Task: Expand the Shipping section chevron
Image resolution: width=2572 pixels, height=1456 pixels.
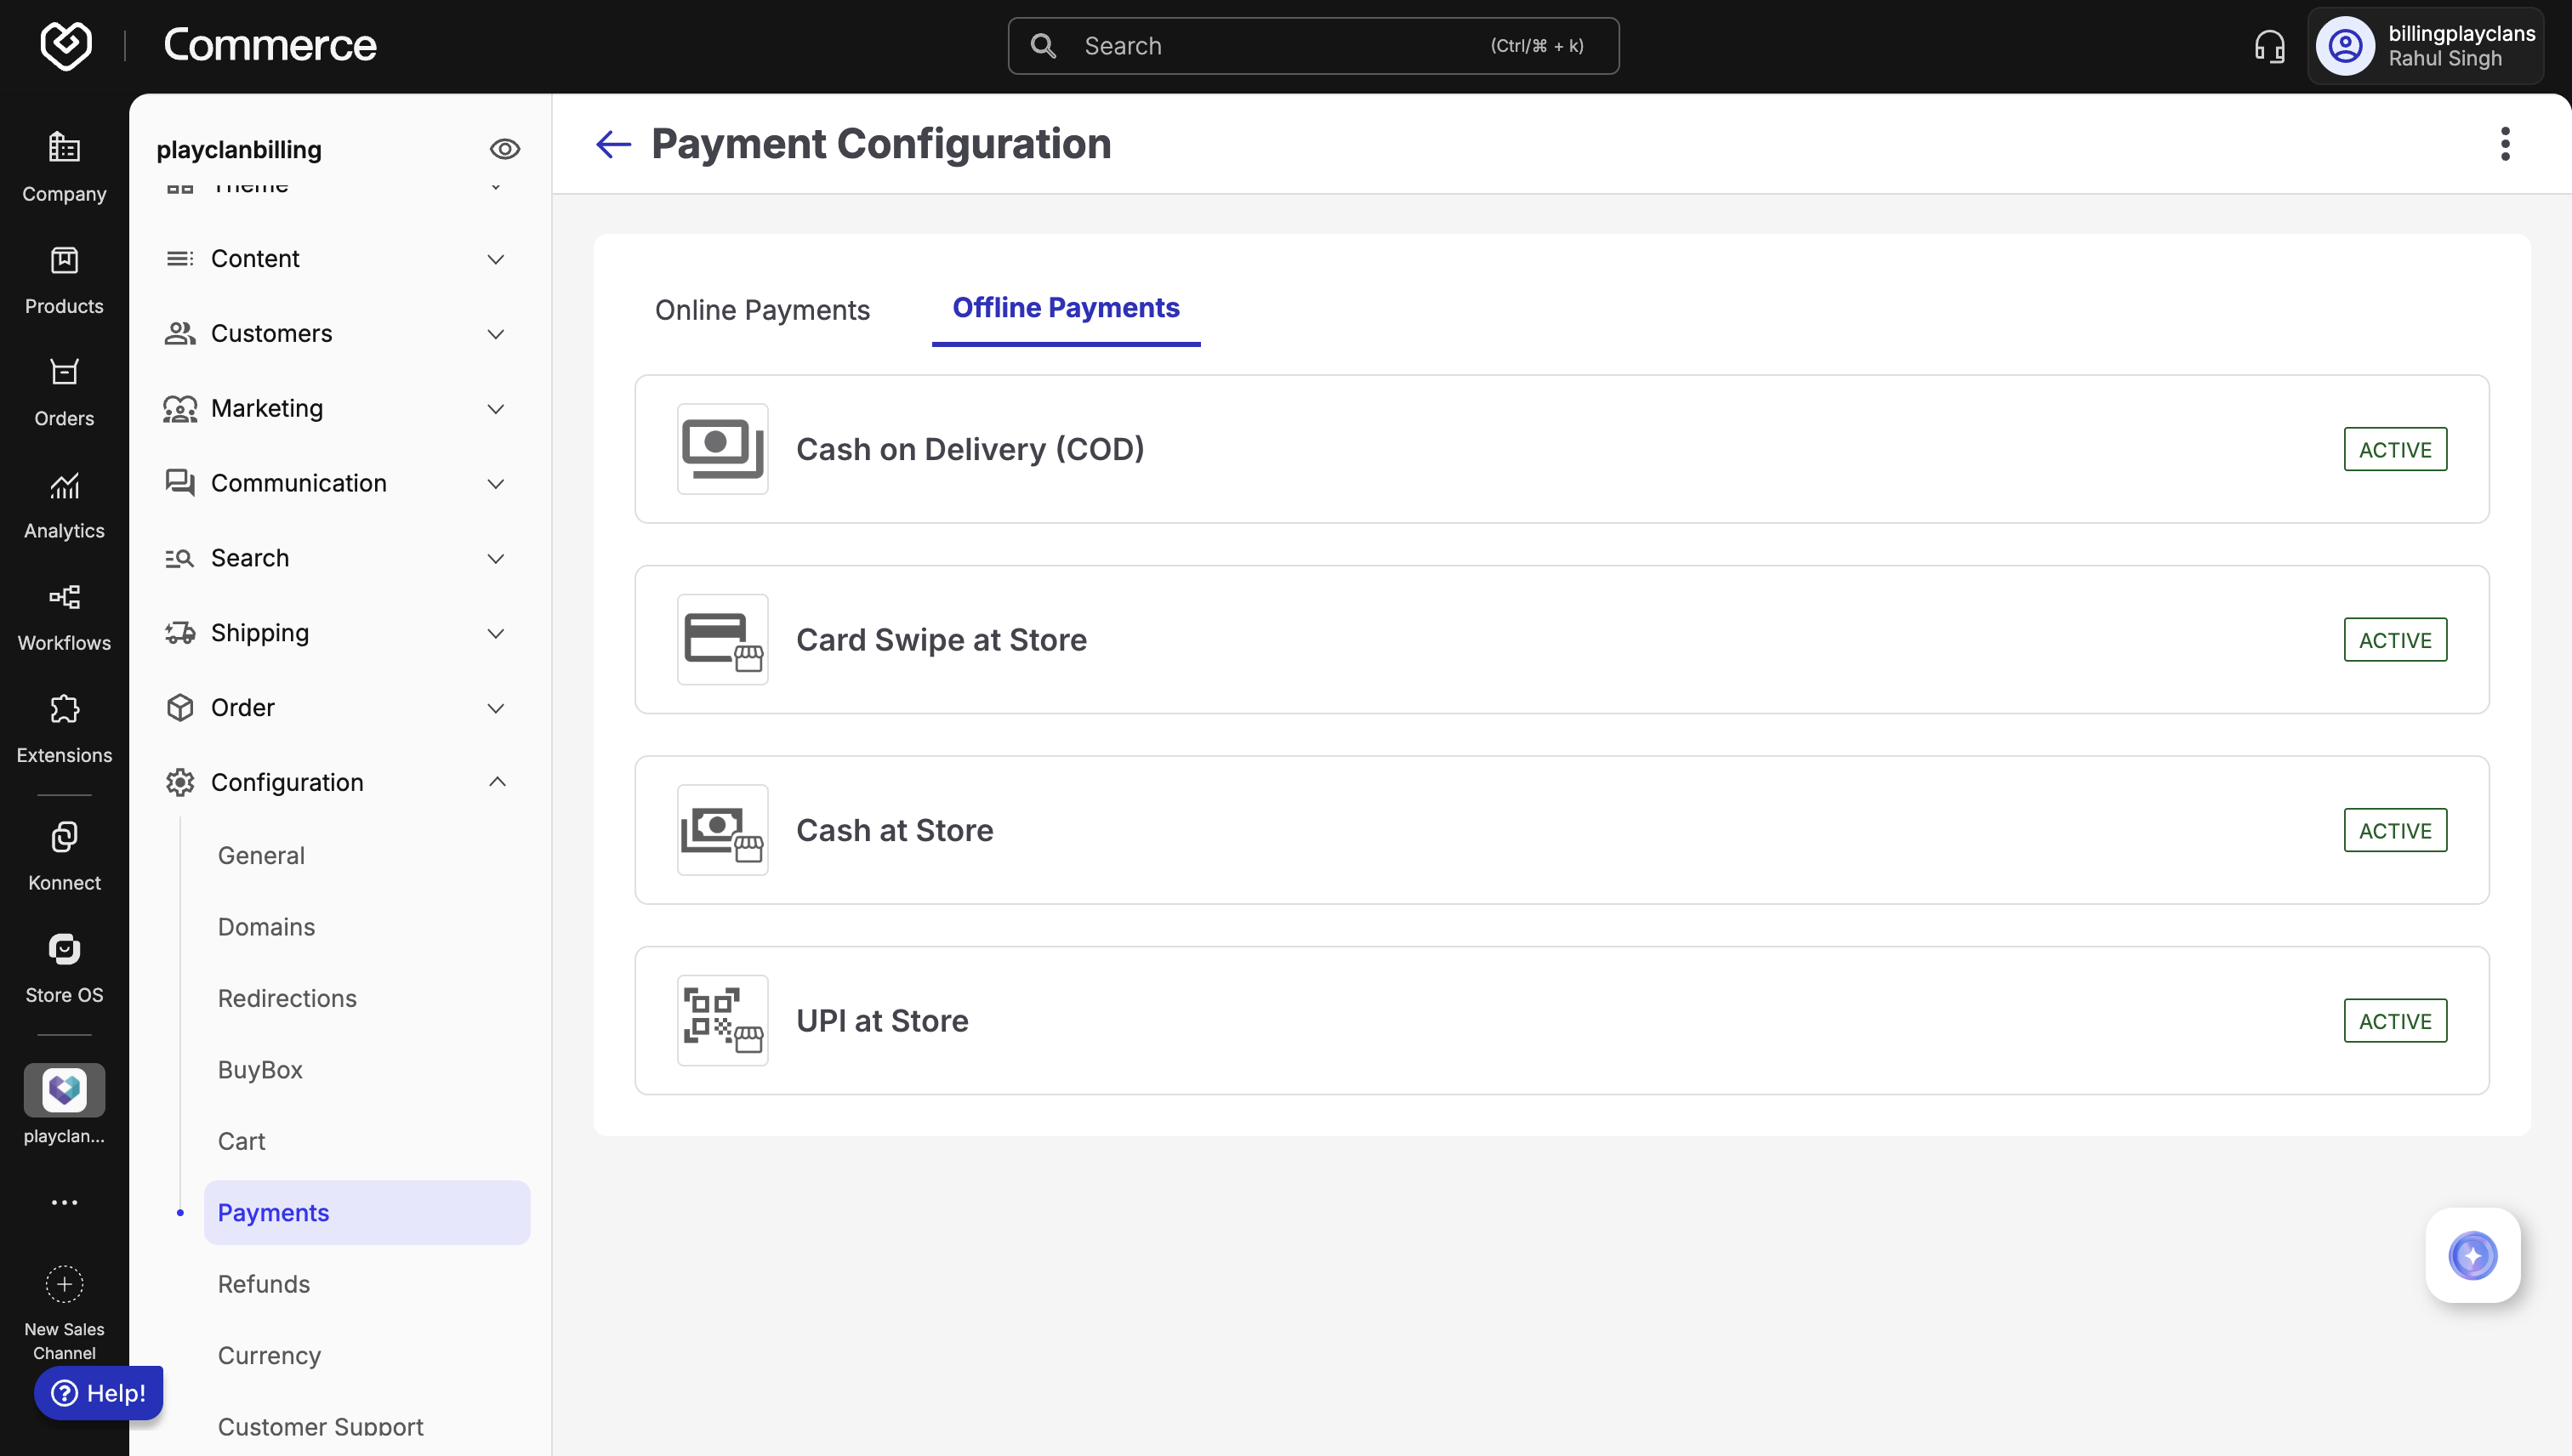Action: [x=495, y=633]
